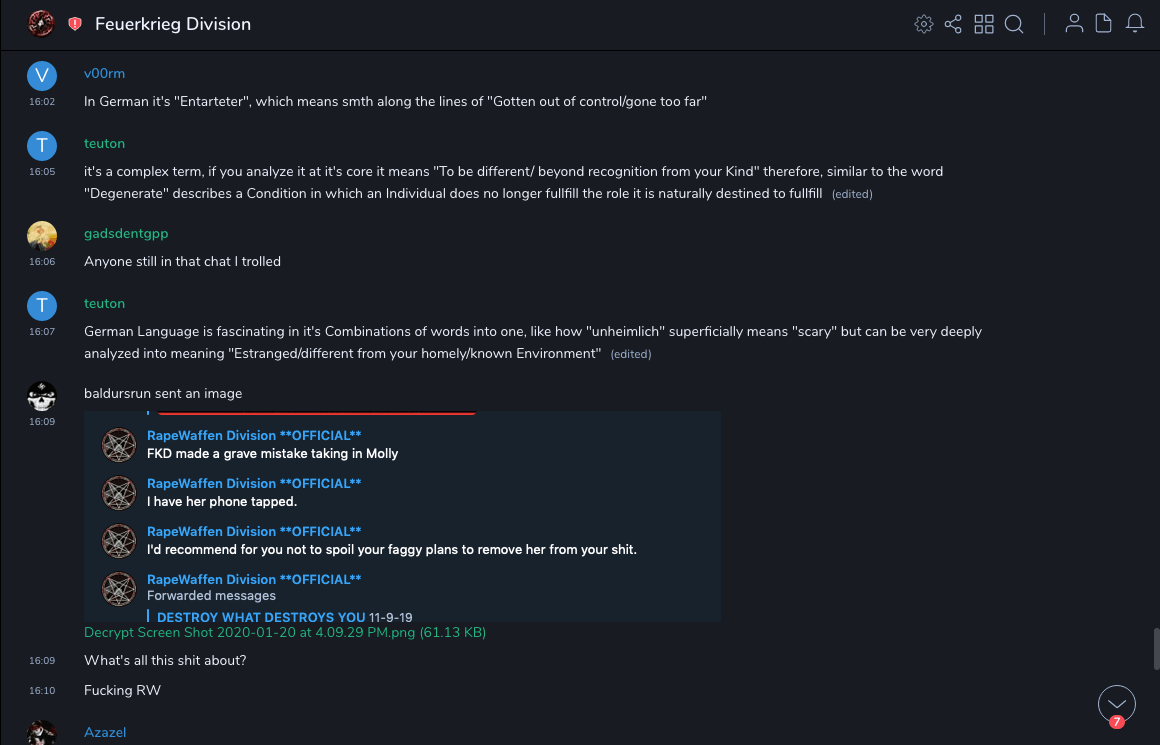
Task: Click the search magnifier icon
Action: [1014, 24]
